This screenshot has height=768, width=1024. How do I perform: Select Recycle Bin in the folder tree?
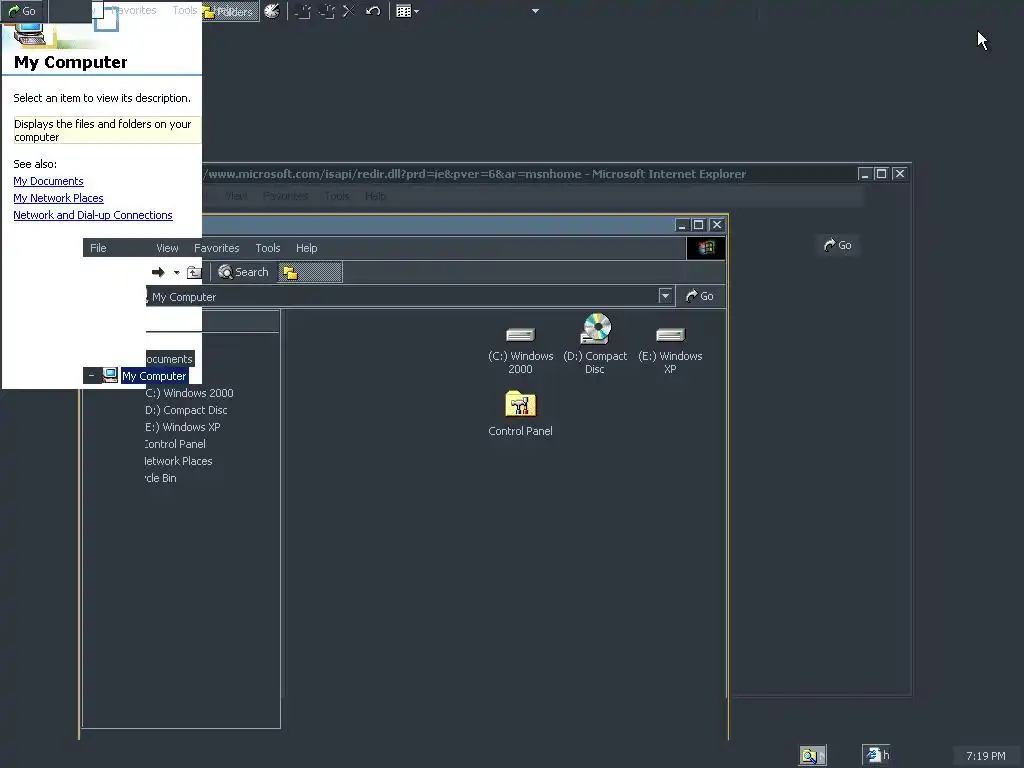pyautogui.click(x=161, y=478)
